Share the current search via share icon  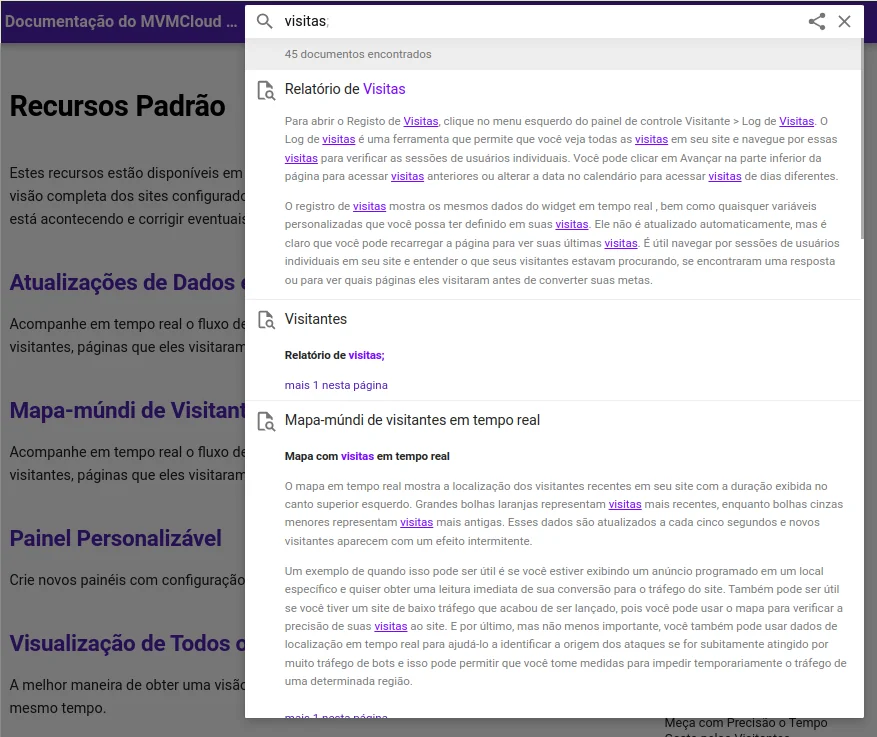tap(817, 21)
